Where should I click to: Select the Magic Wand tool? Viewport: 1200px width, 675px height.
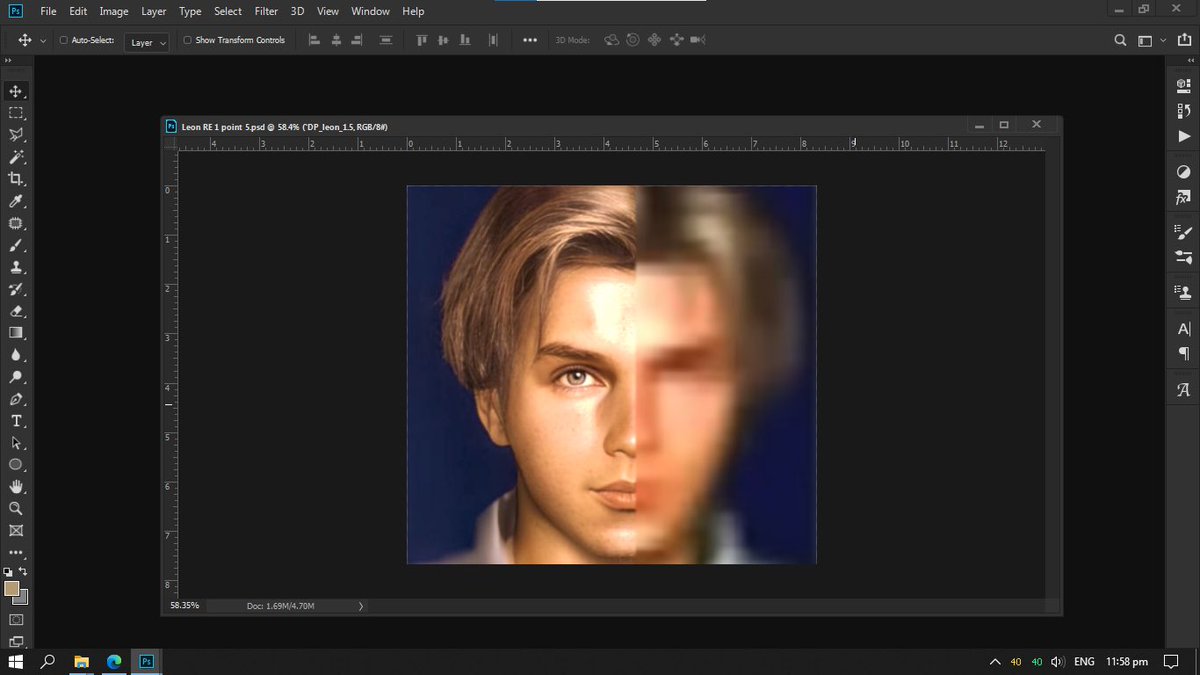click(16, 157)
